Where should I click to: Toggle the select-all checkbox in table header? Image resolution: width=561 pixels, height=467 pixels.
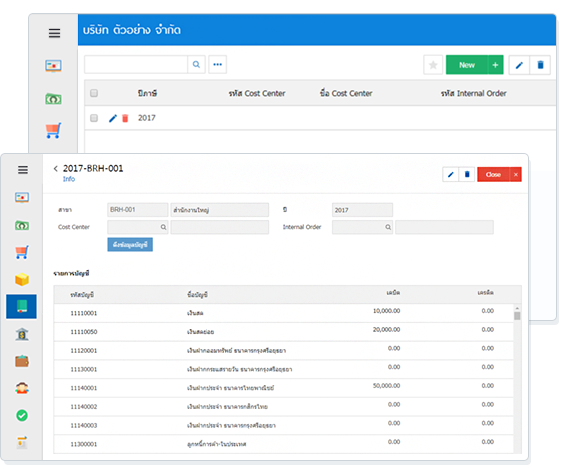click(x=94, y=93)
